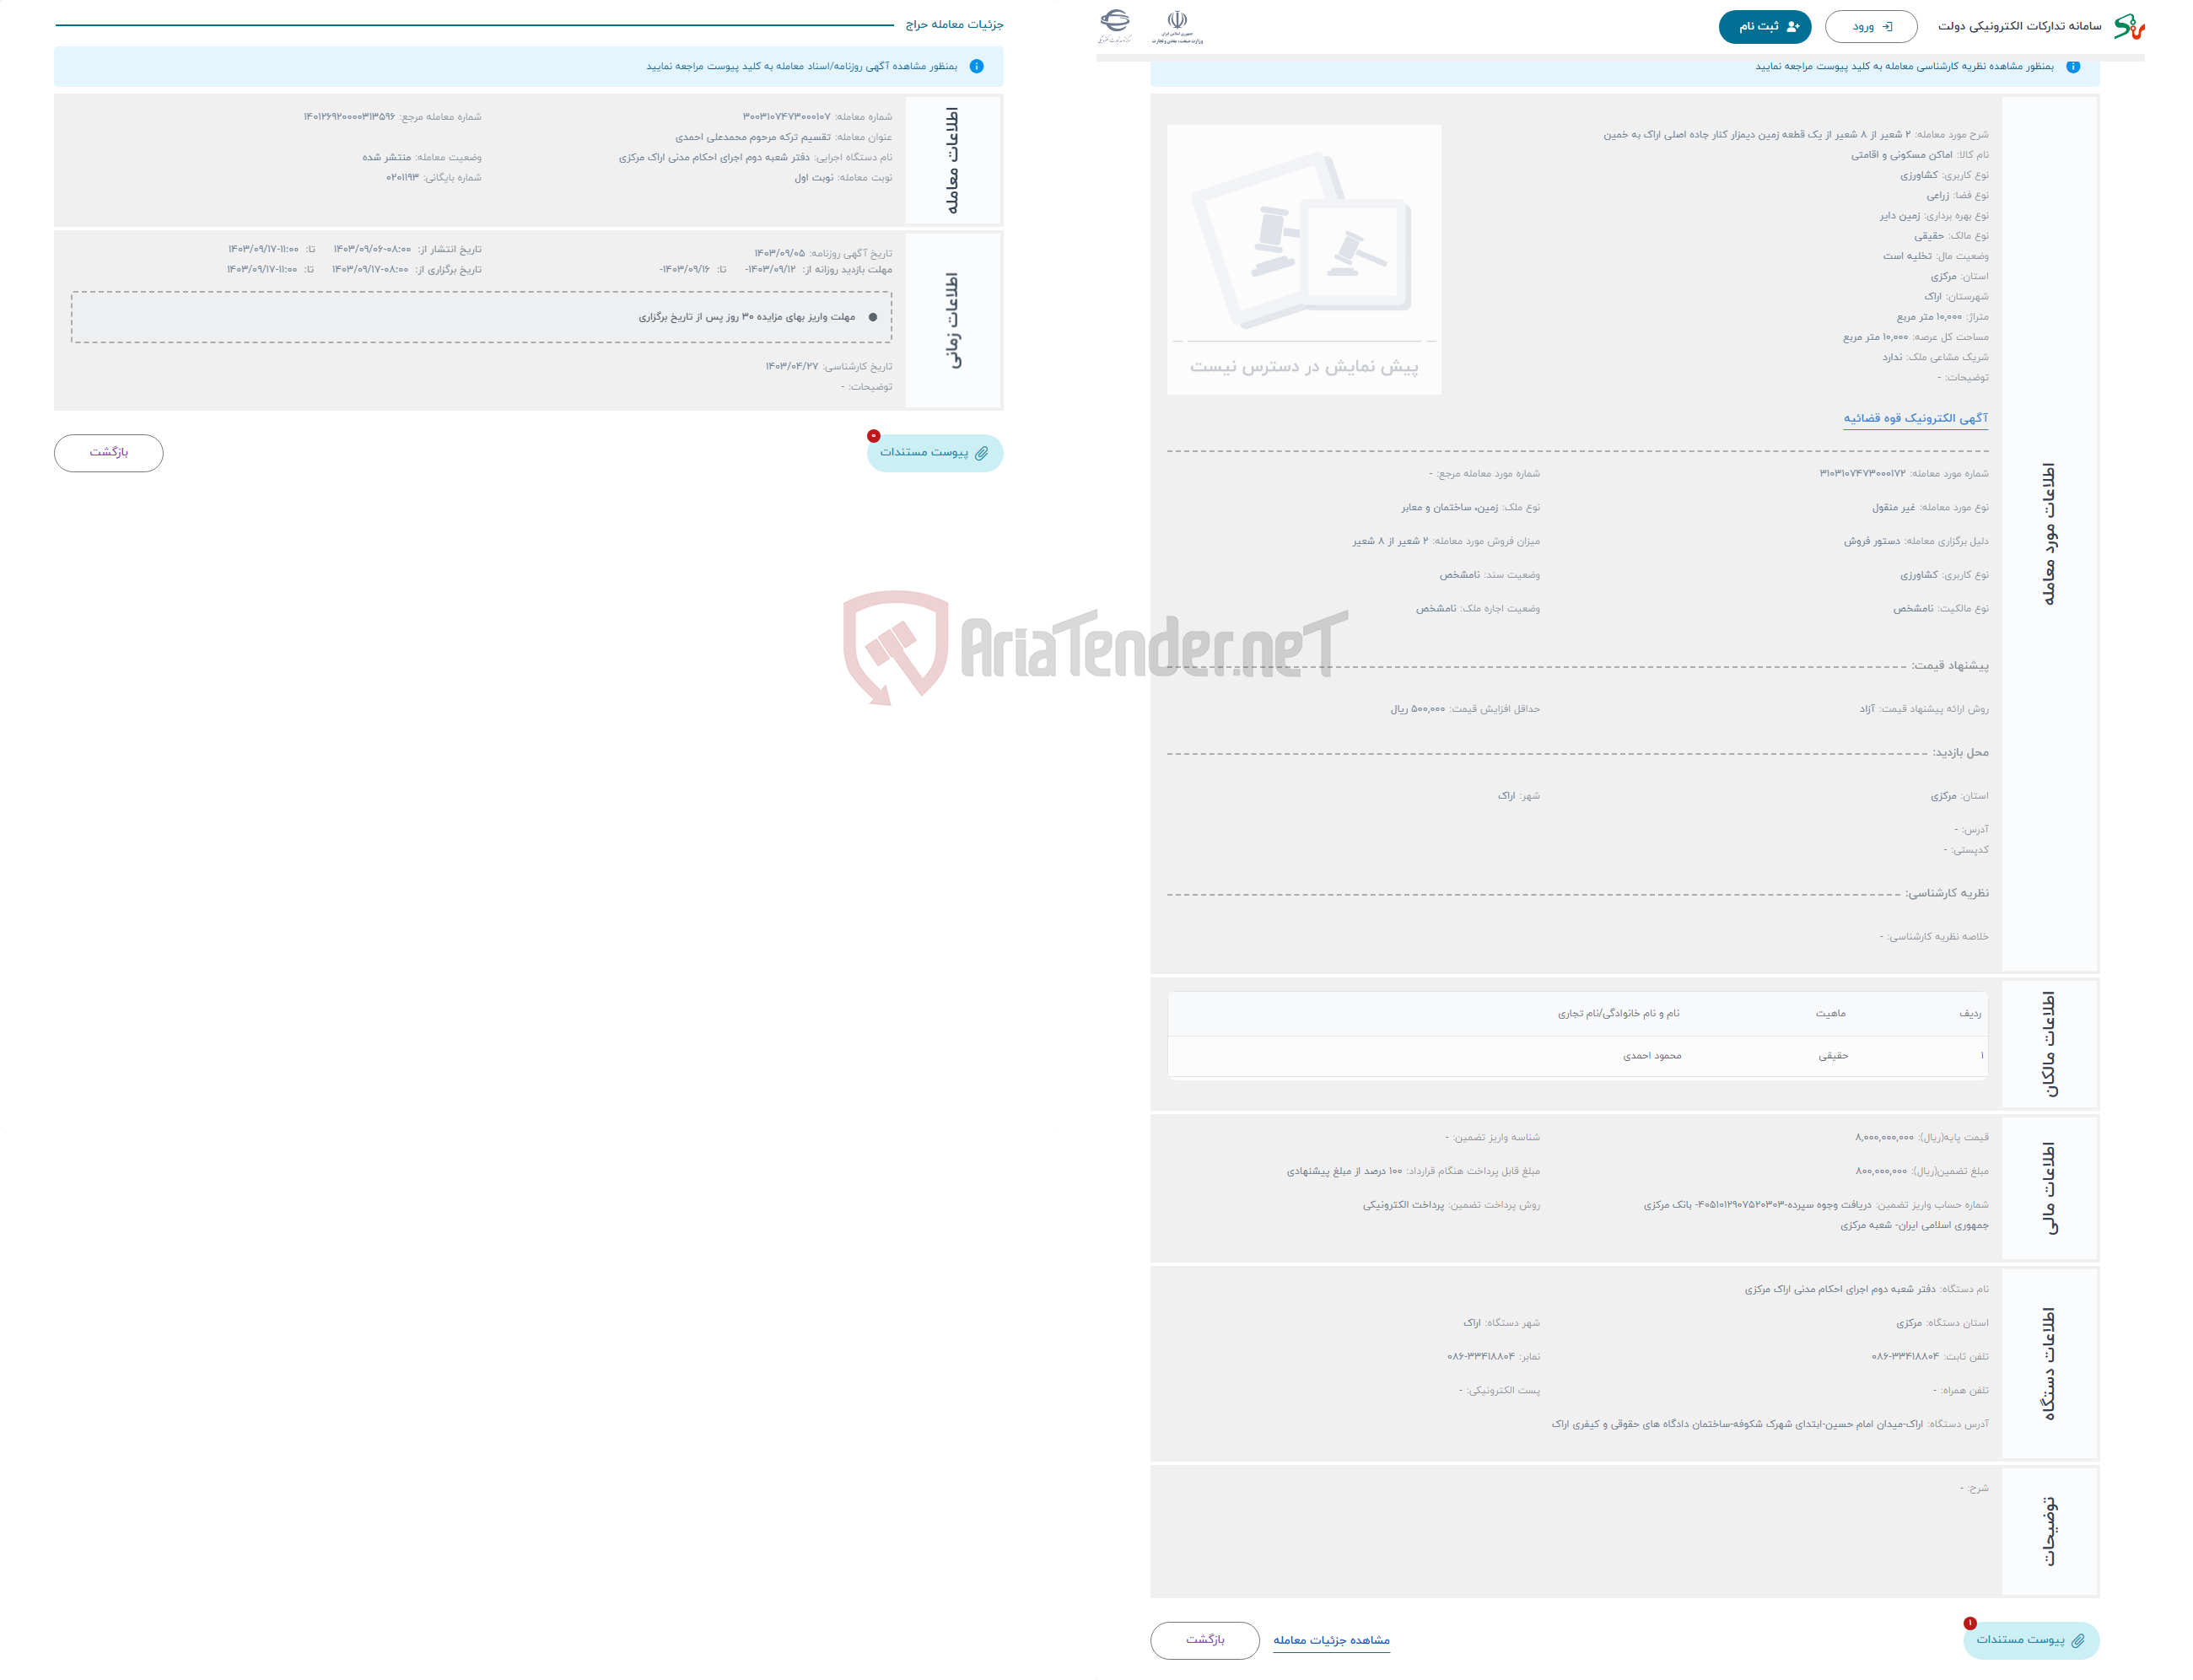
Task: Click the red notification dot on پیوست مستندات
Action: pos(873,436)
